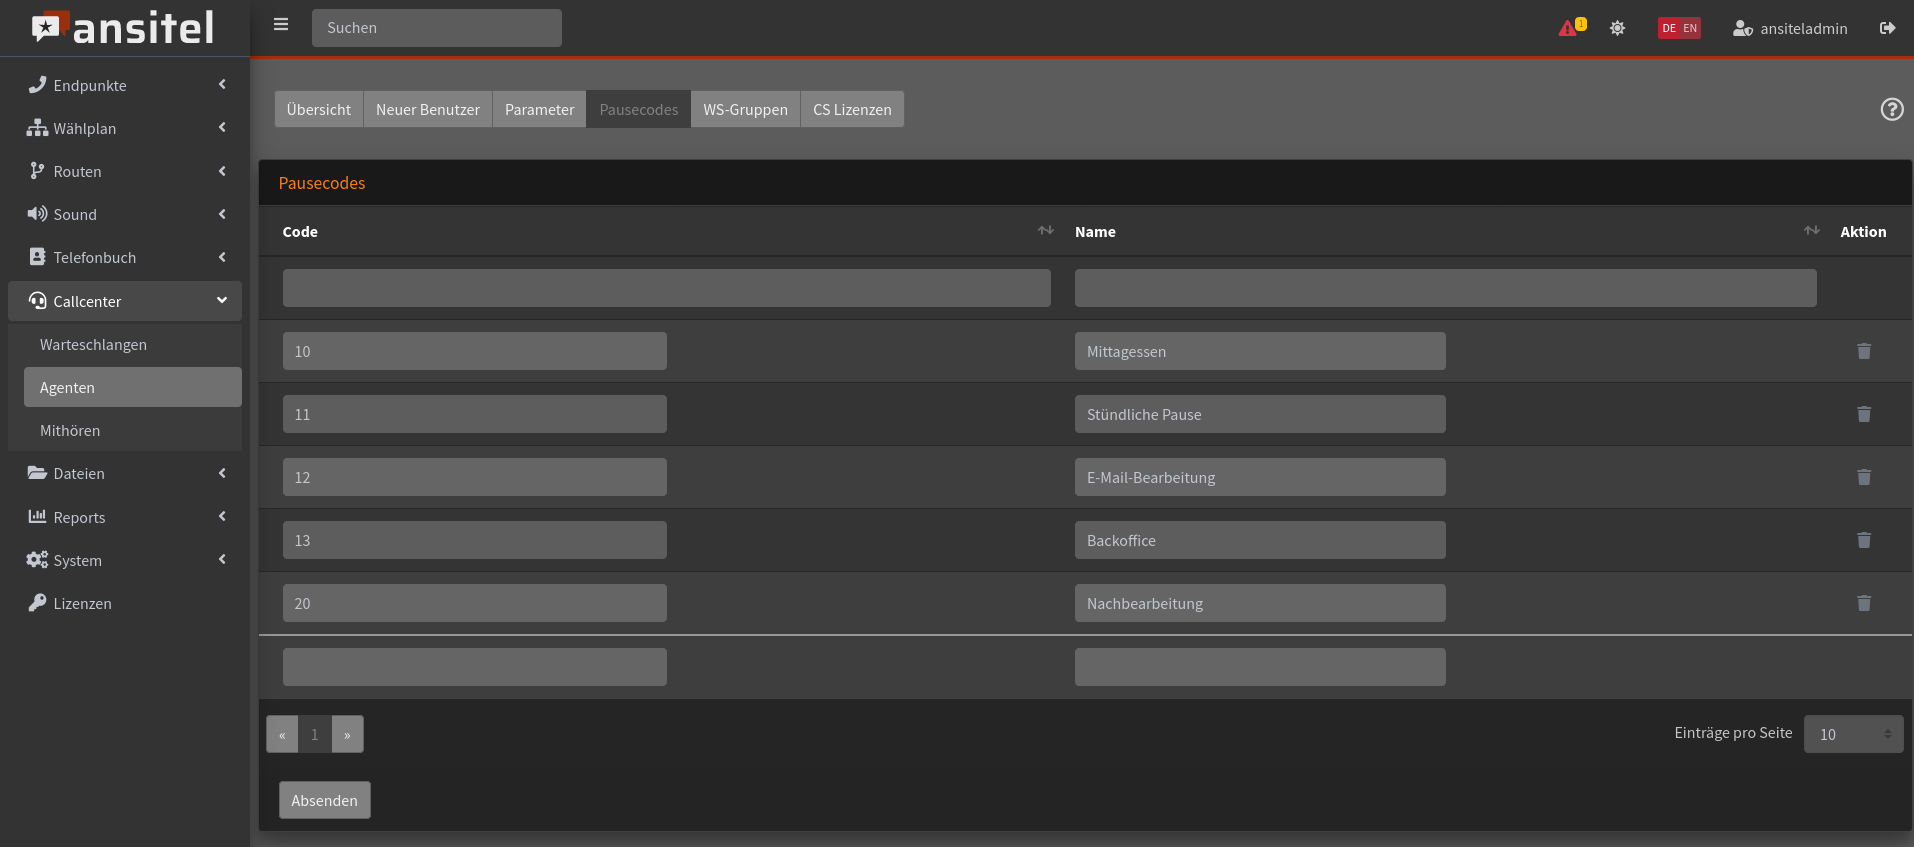Remove the Nachbearbeitung entry via trash icon
Viewport: 1914px width, 847px height.
(x=1863, y=603)
